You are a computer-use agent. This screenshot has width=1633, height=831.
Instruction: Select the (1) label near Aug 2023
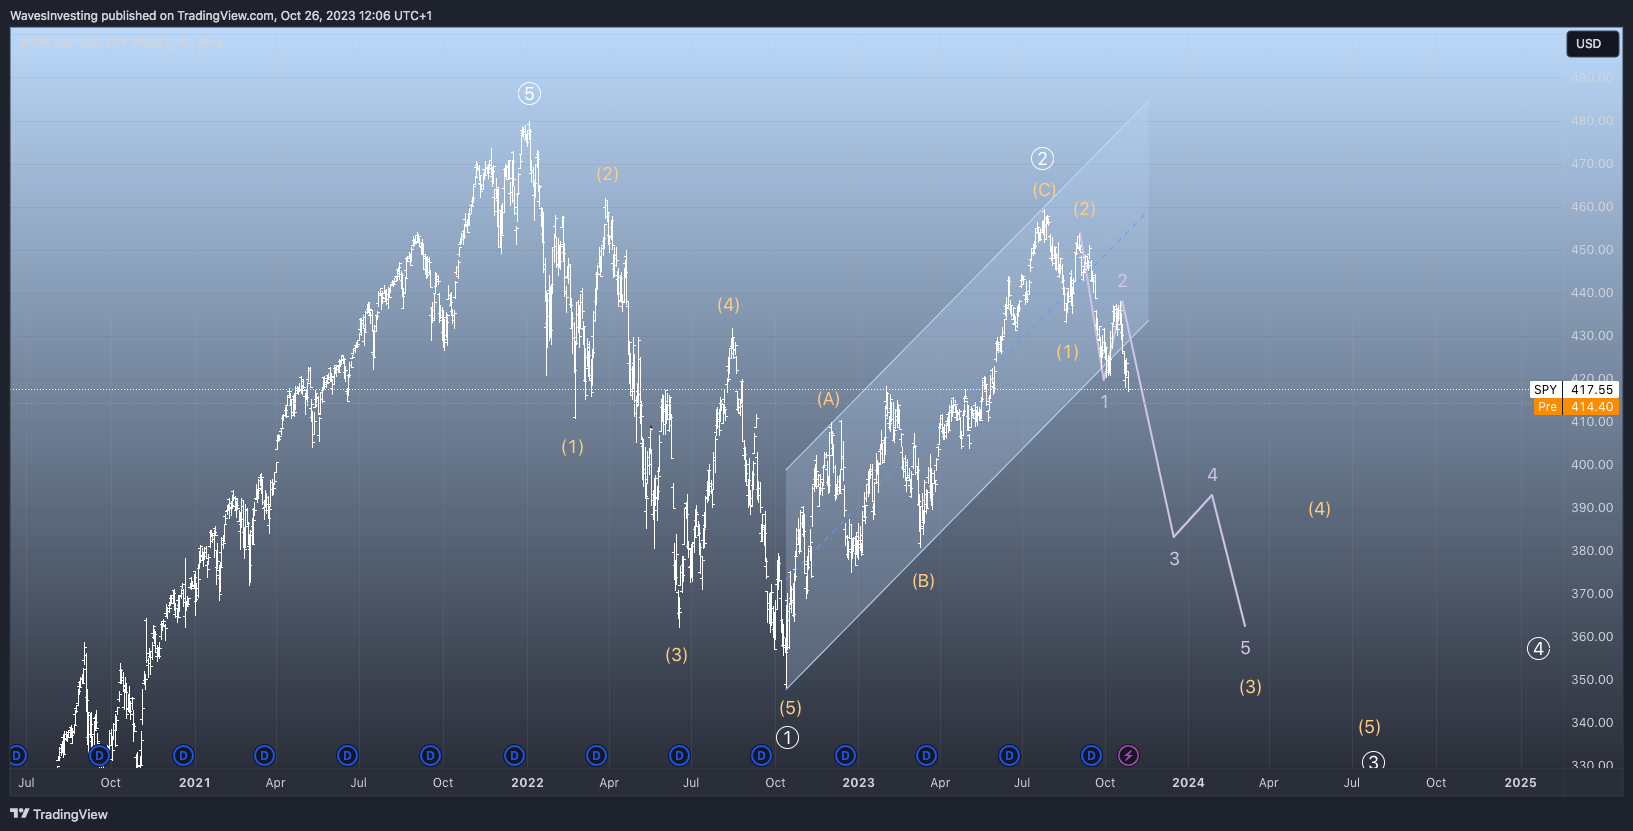[1067, 352]
